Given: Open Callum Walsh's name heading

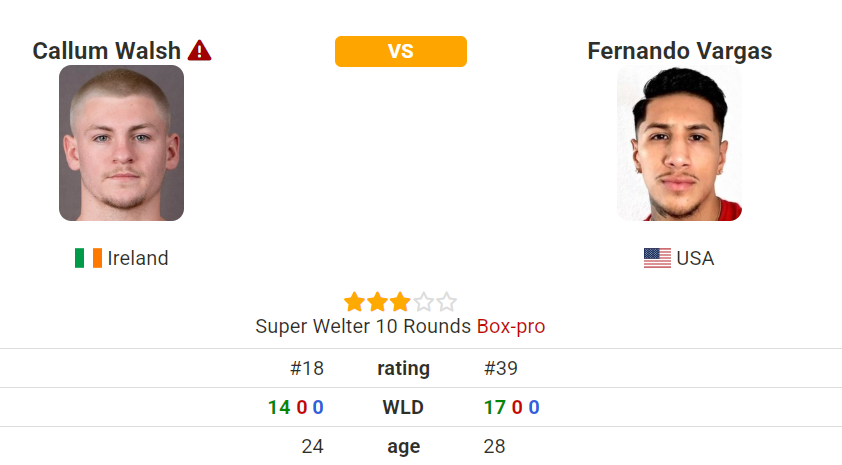Looking at the screenshot, I should click(106, 51).
